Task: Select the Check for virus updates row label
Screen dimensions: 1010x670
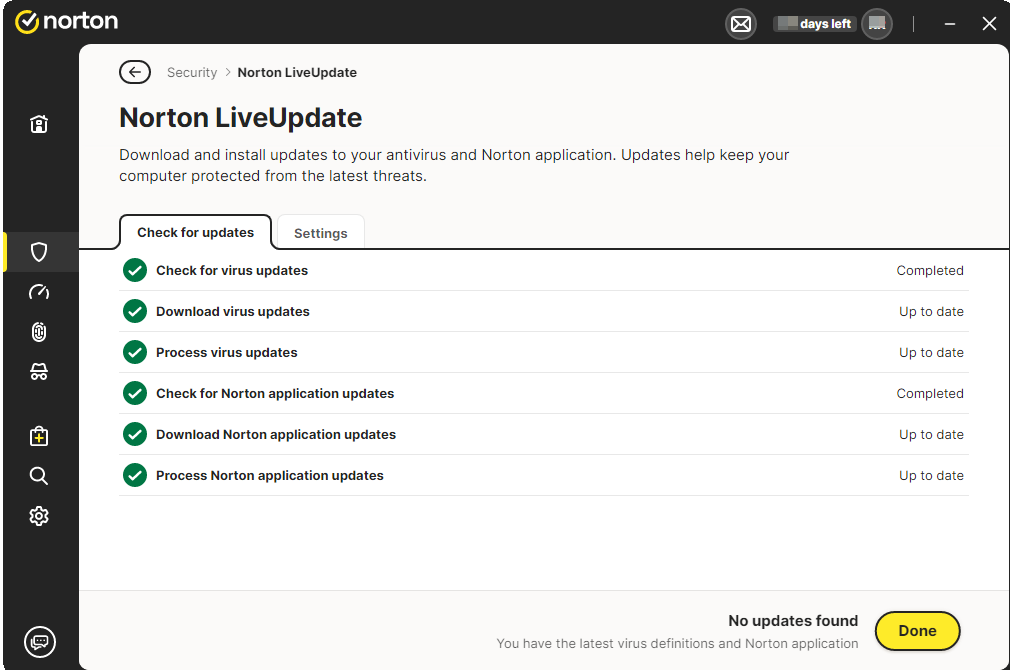Action: point(232,271)
